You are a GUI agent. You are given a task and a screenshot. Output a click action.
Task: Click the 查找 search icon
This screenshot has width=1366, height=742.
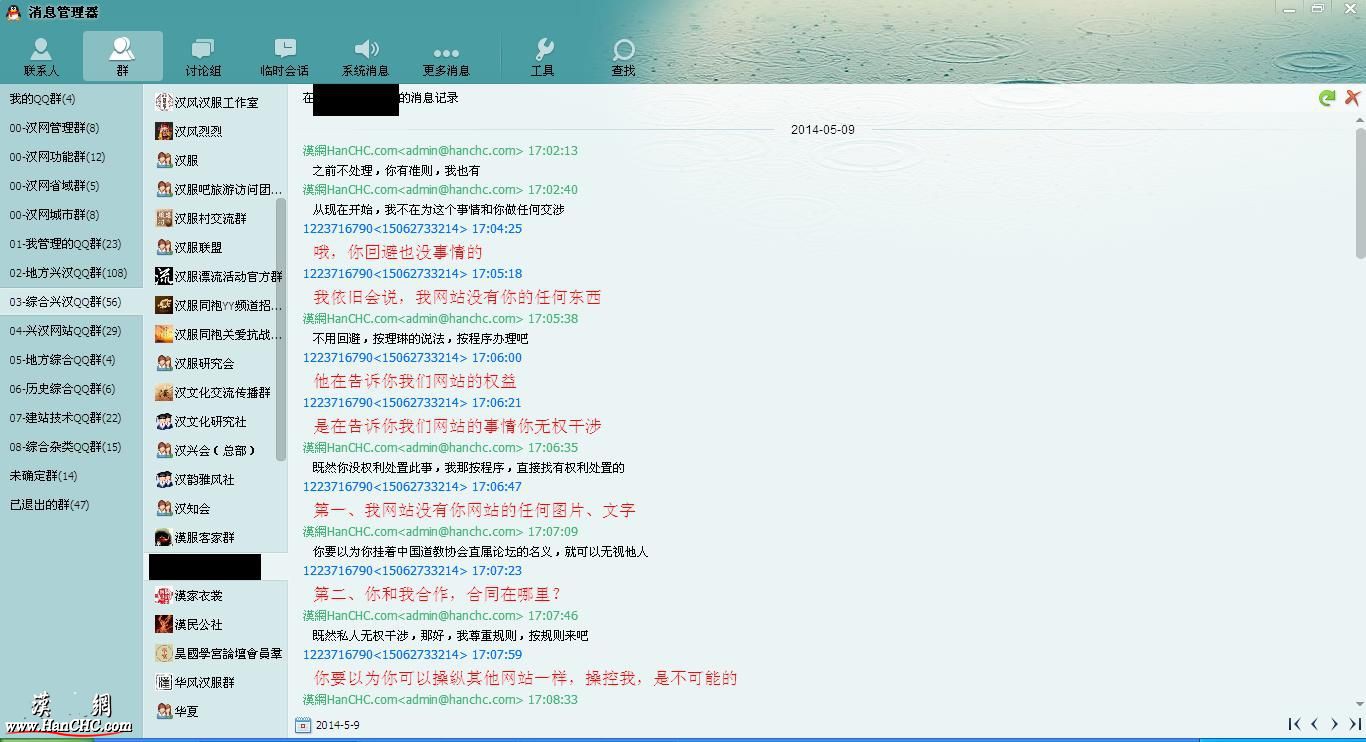point(623,57)
